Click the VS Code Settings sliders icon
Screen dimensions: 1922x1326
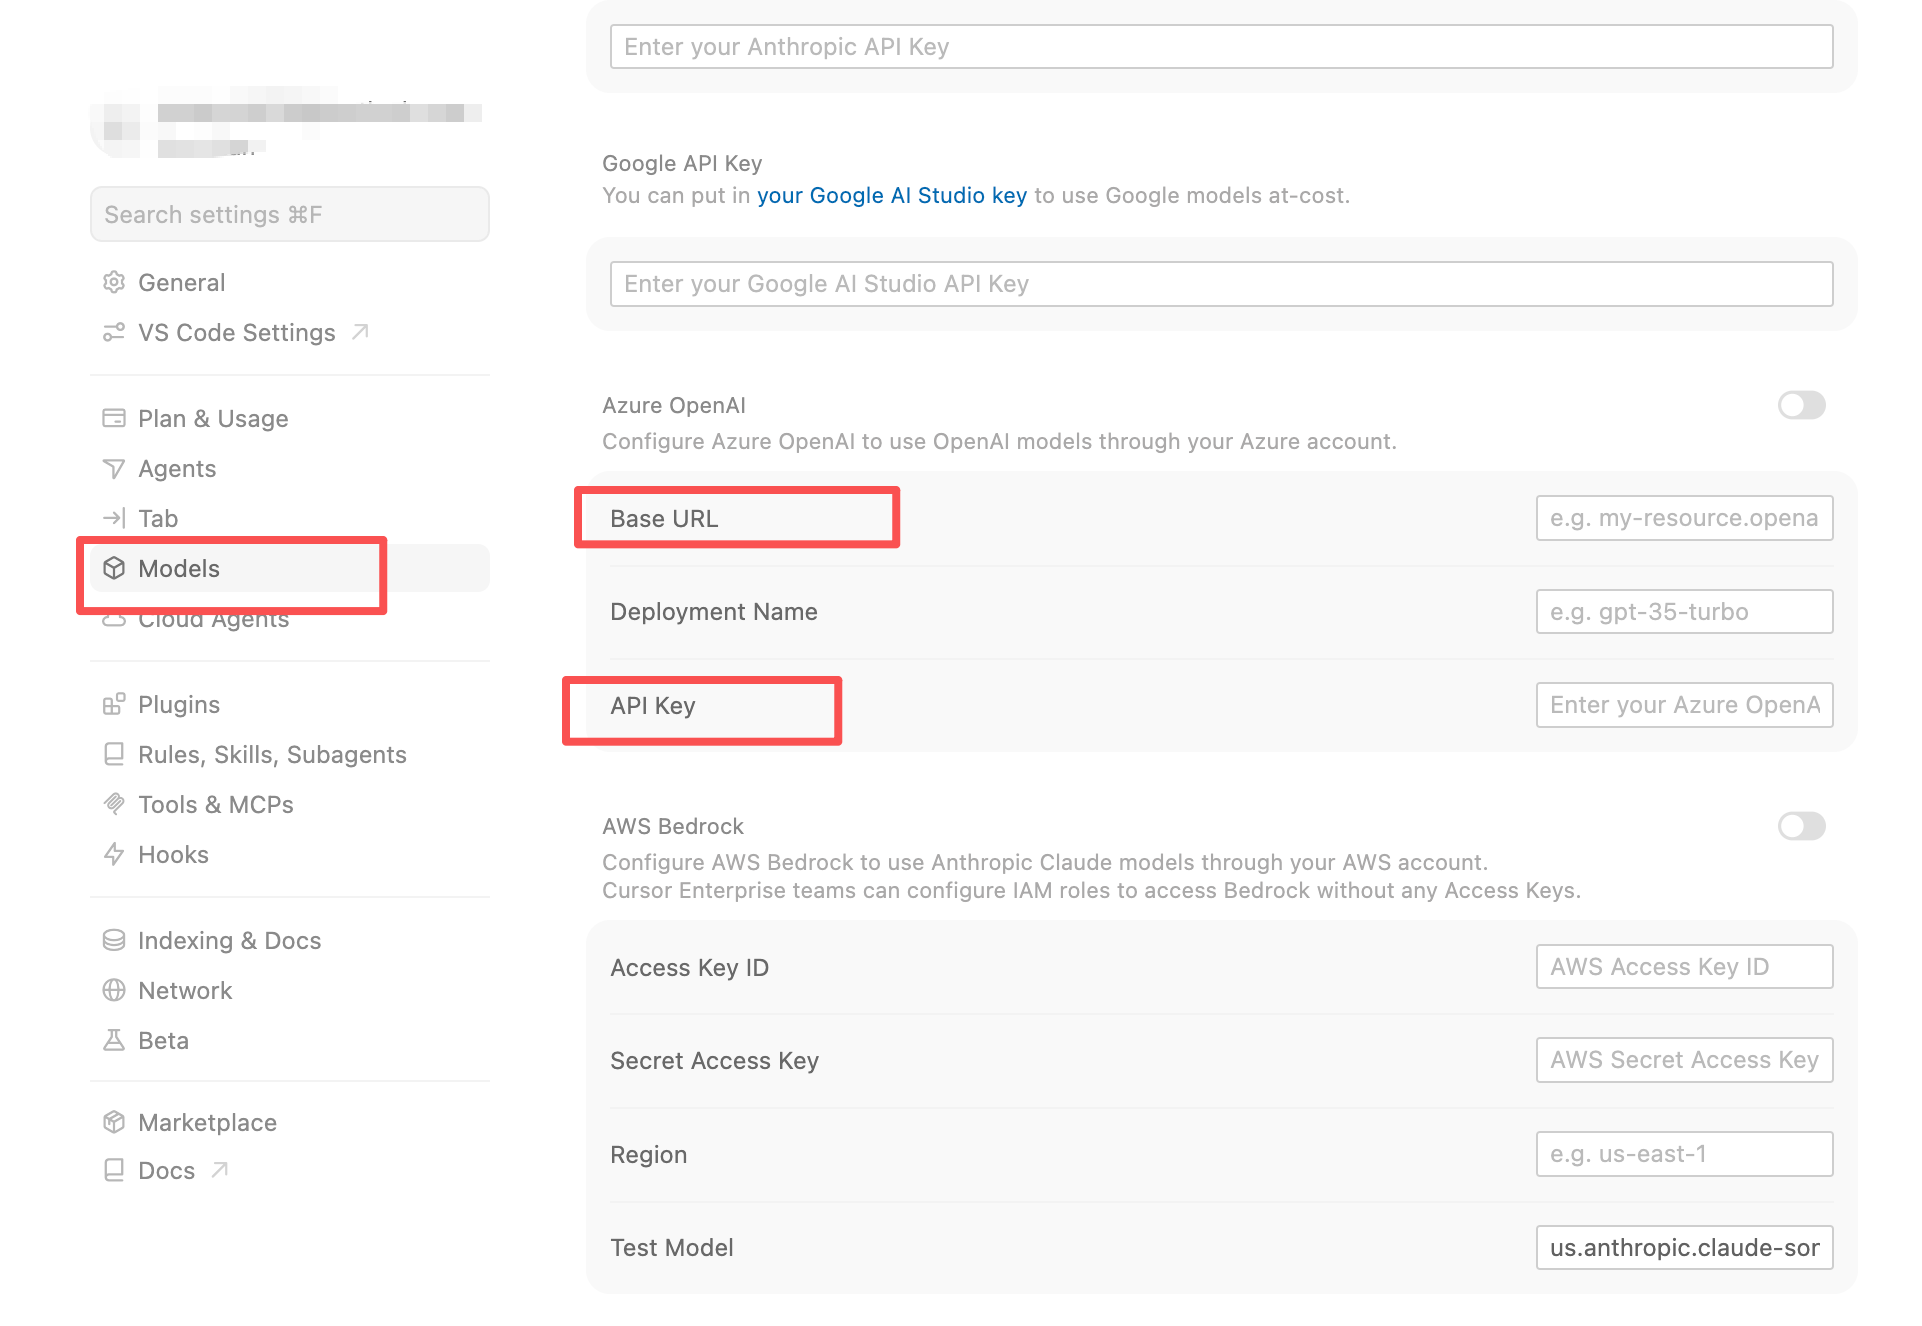(x=114, y=332)
